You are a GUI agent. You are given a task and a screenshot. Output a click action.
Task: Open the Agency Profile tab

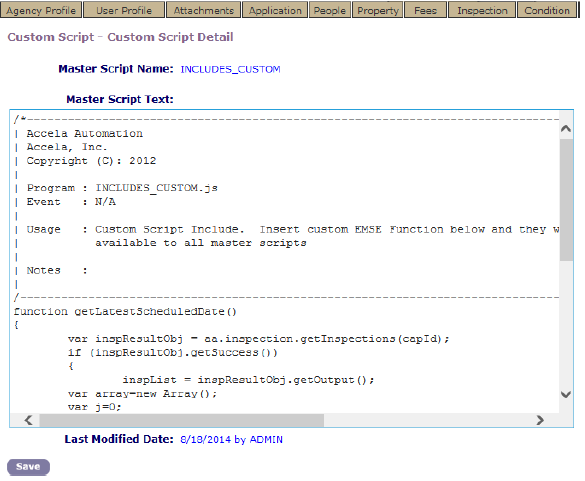41,10
